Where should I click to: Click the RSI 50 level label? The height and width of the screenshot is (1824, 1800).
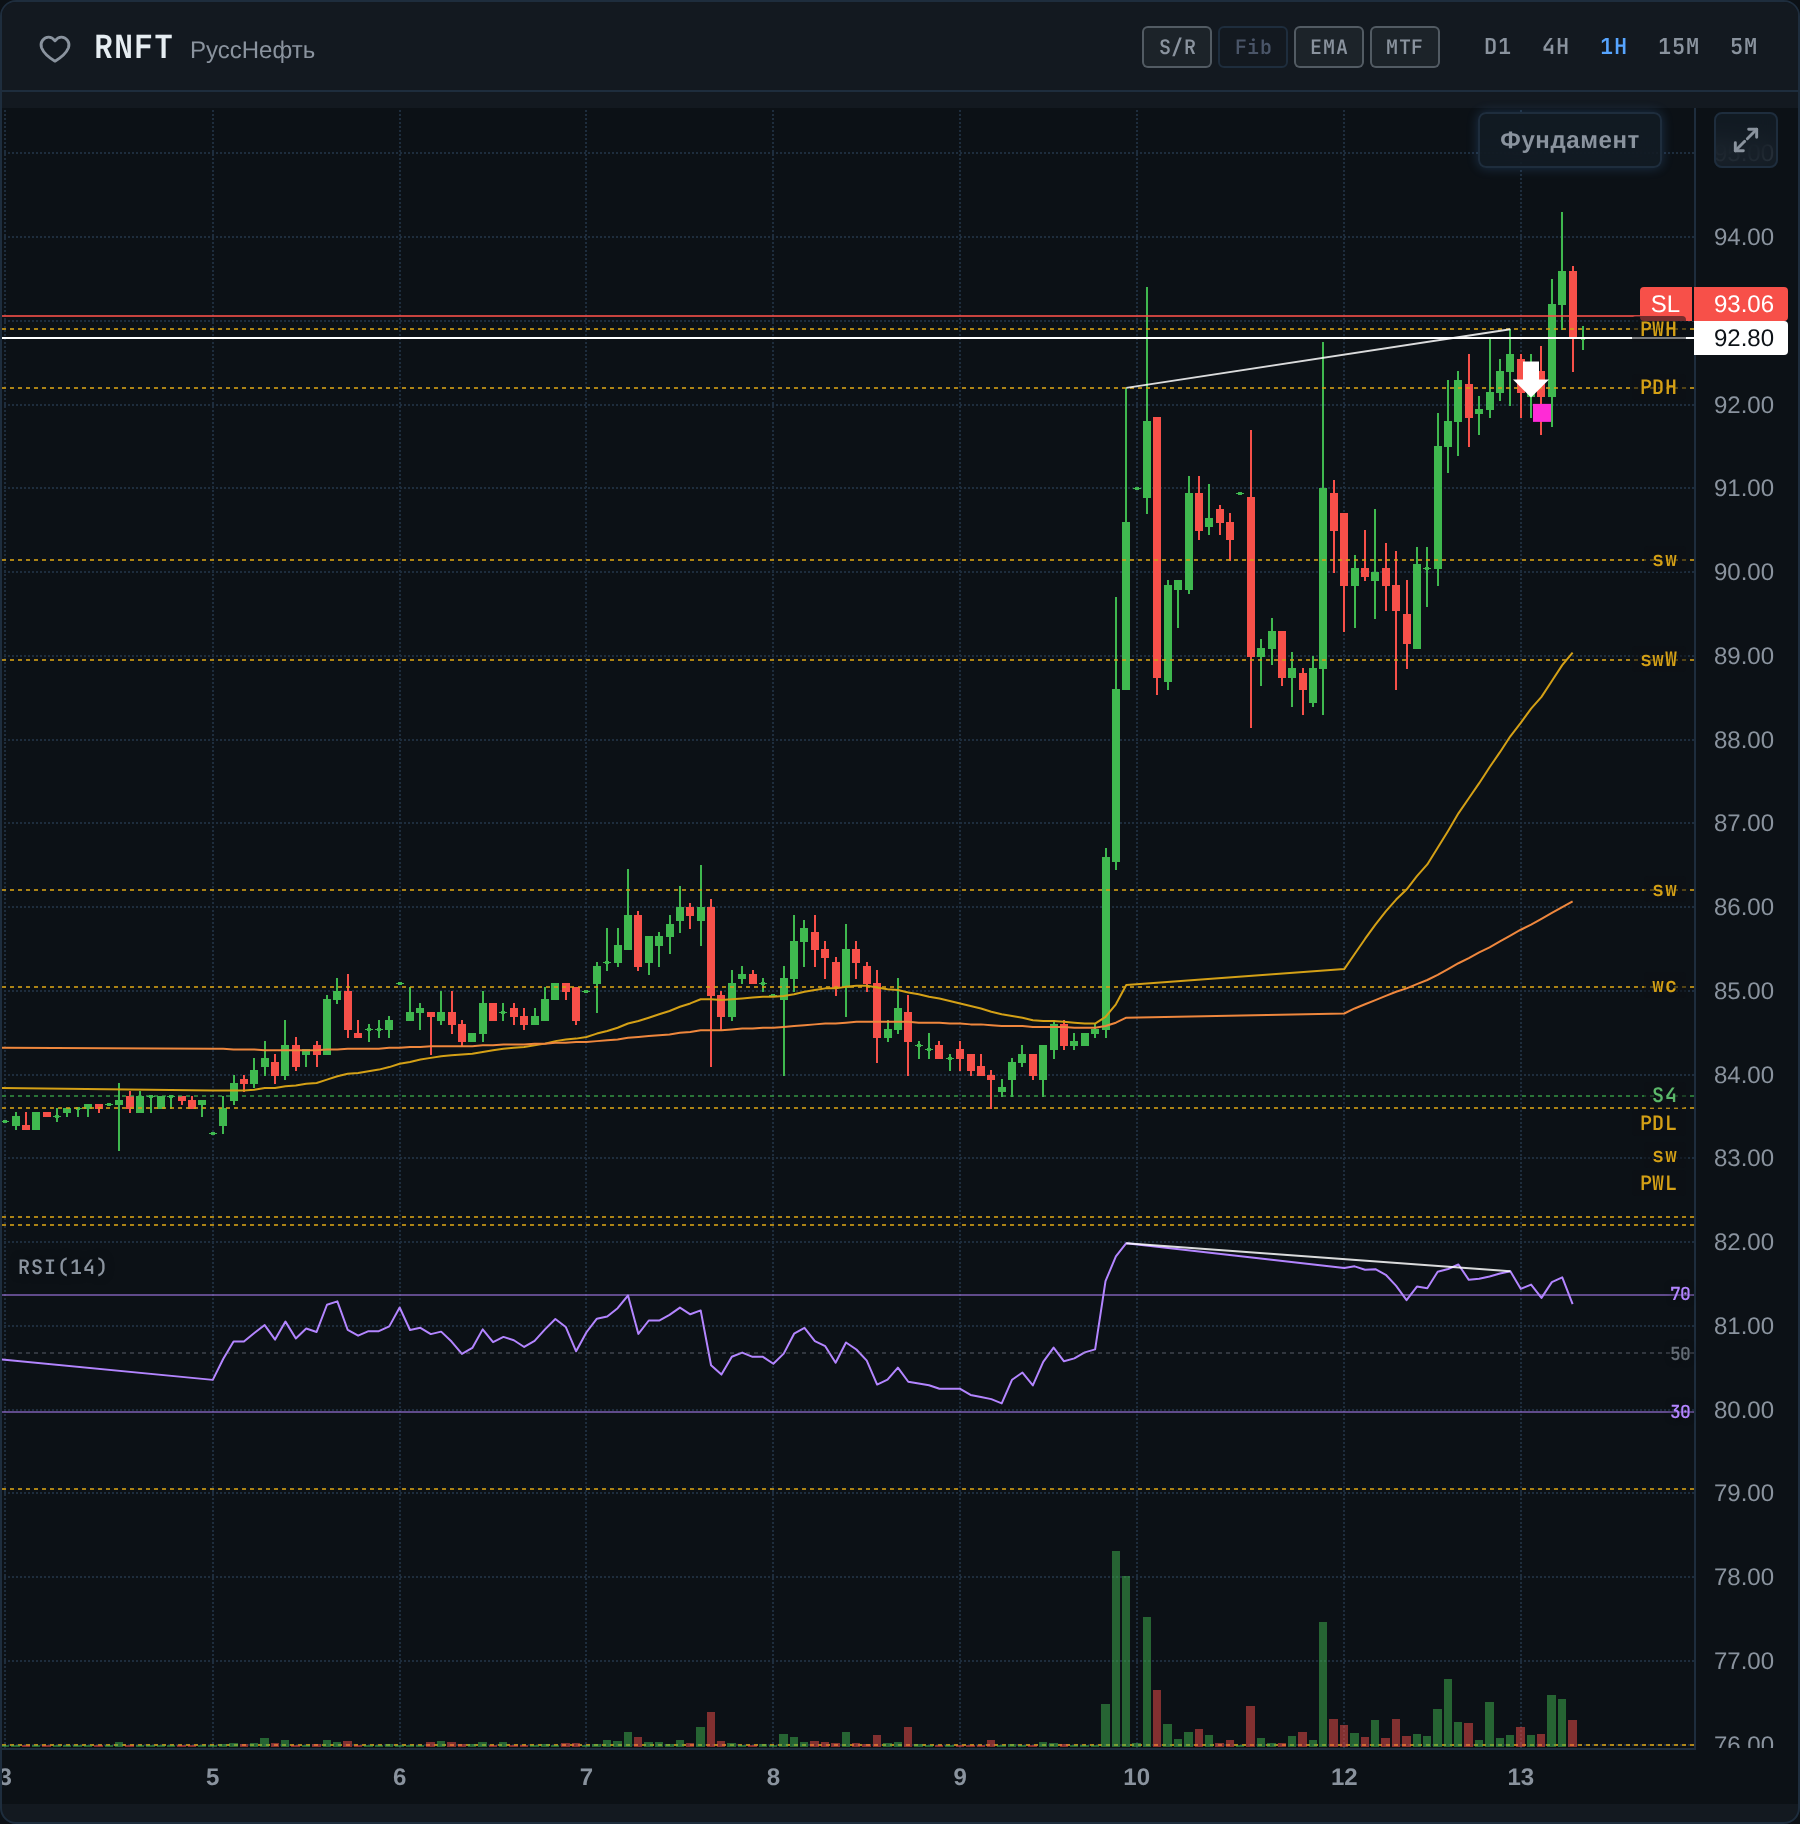click(x=1680, y=1353)
